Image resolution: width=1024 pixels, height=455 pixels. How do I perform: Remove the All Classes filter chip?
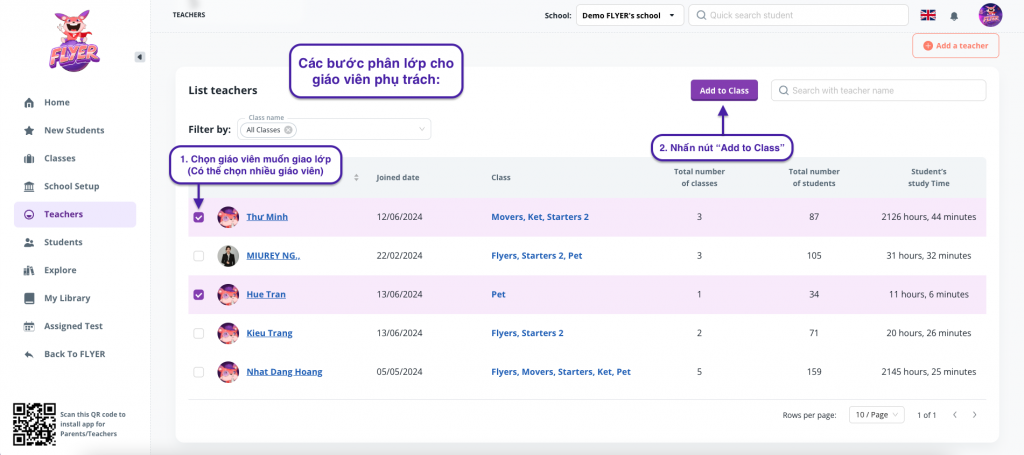coord(289,130)
